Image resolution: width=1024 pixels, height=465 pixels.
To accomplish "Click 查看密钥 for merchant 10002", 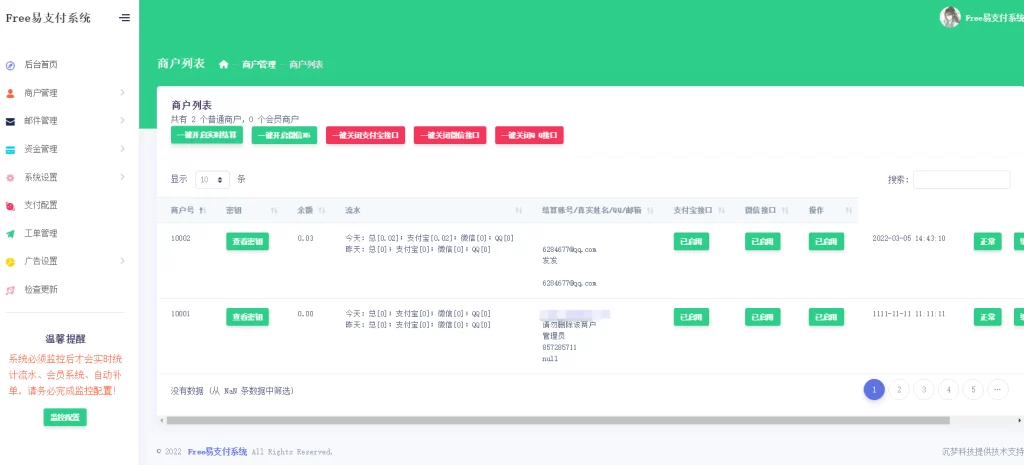I will click(x=248, y=242).
